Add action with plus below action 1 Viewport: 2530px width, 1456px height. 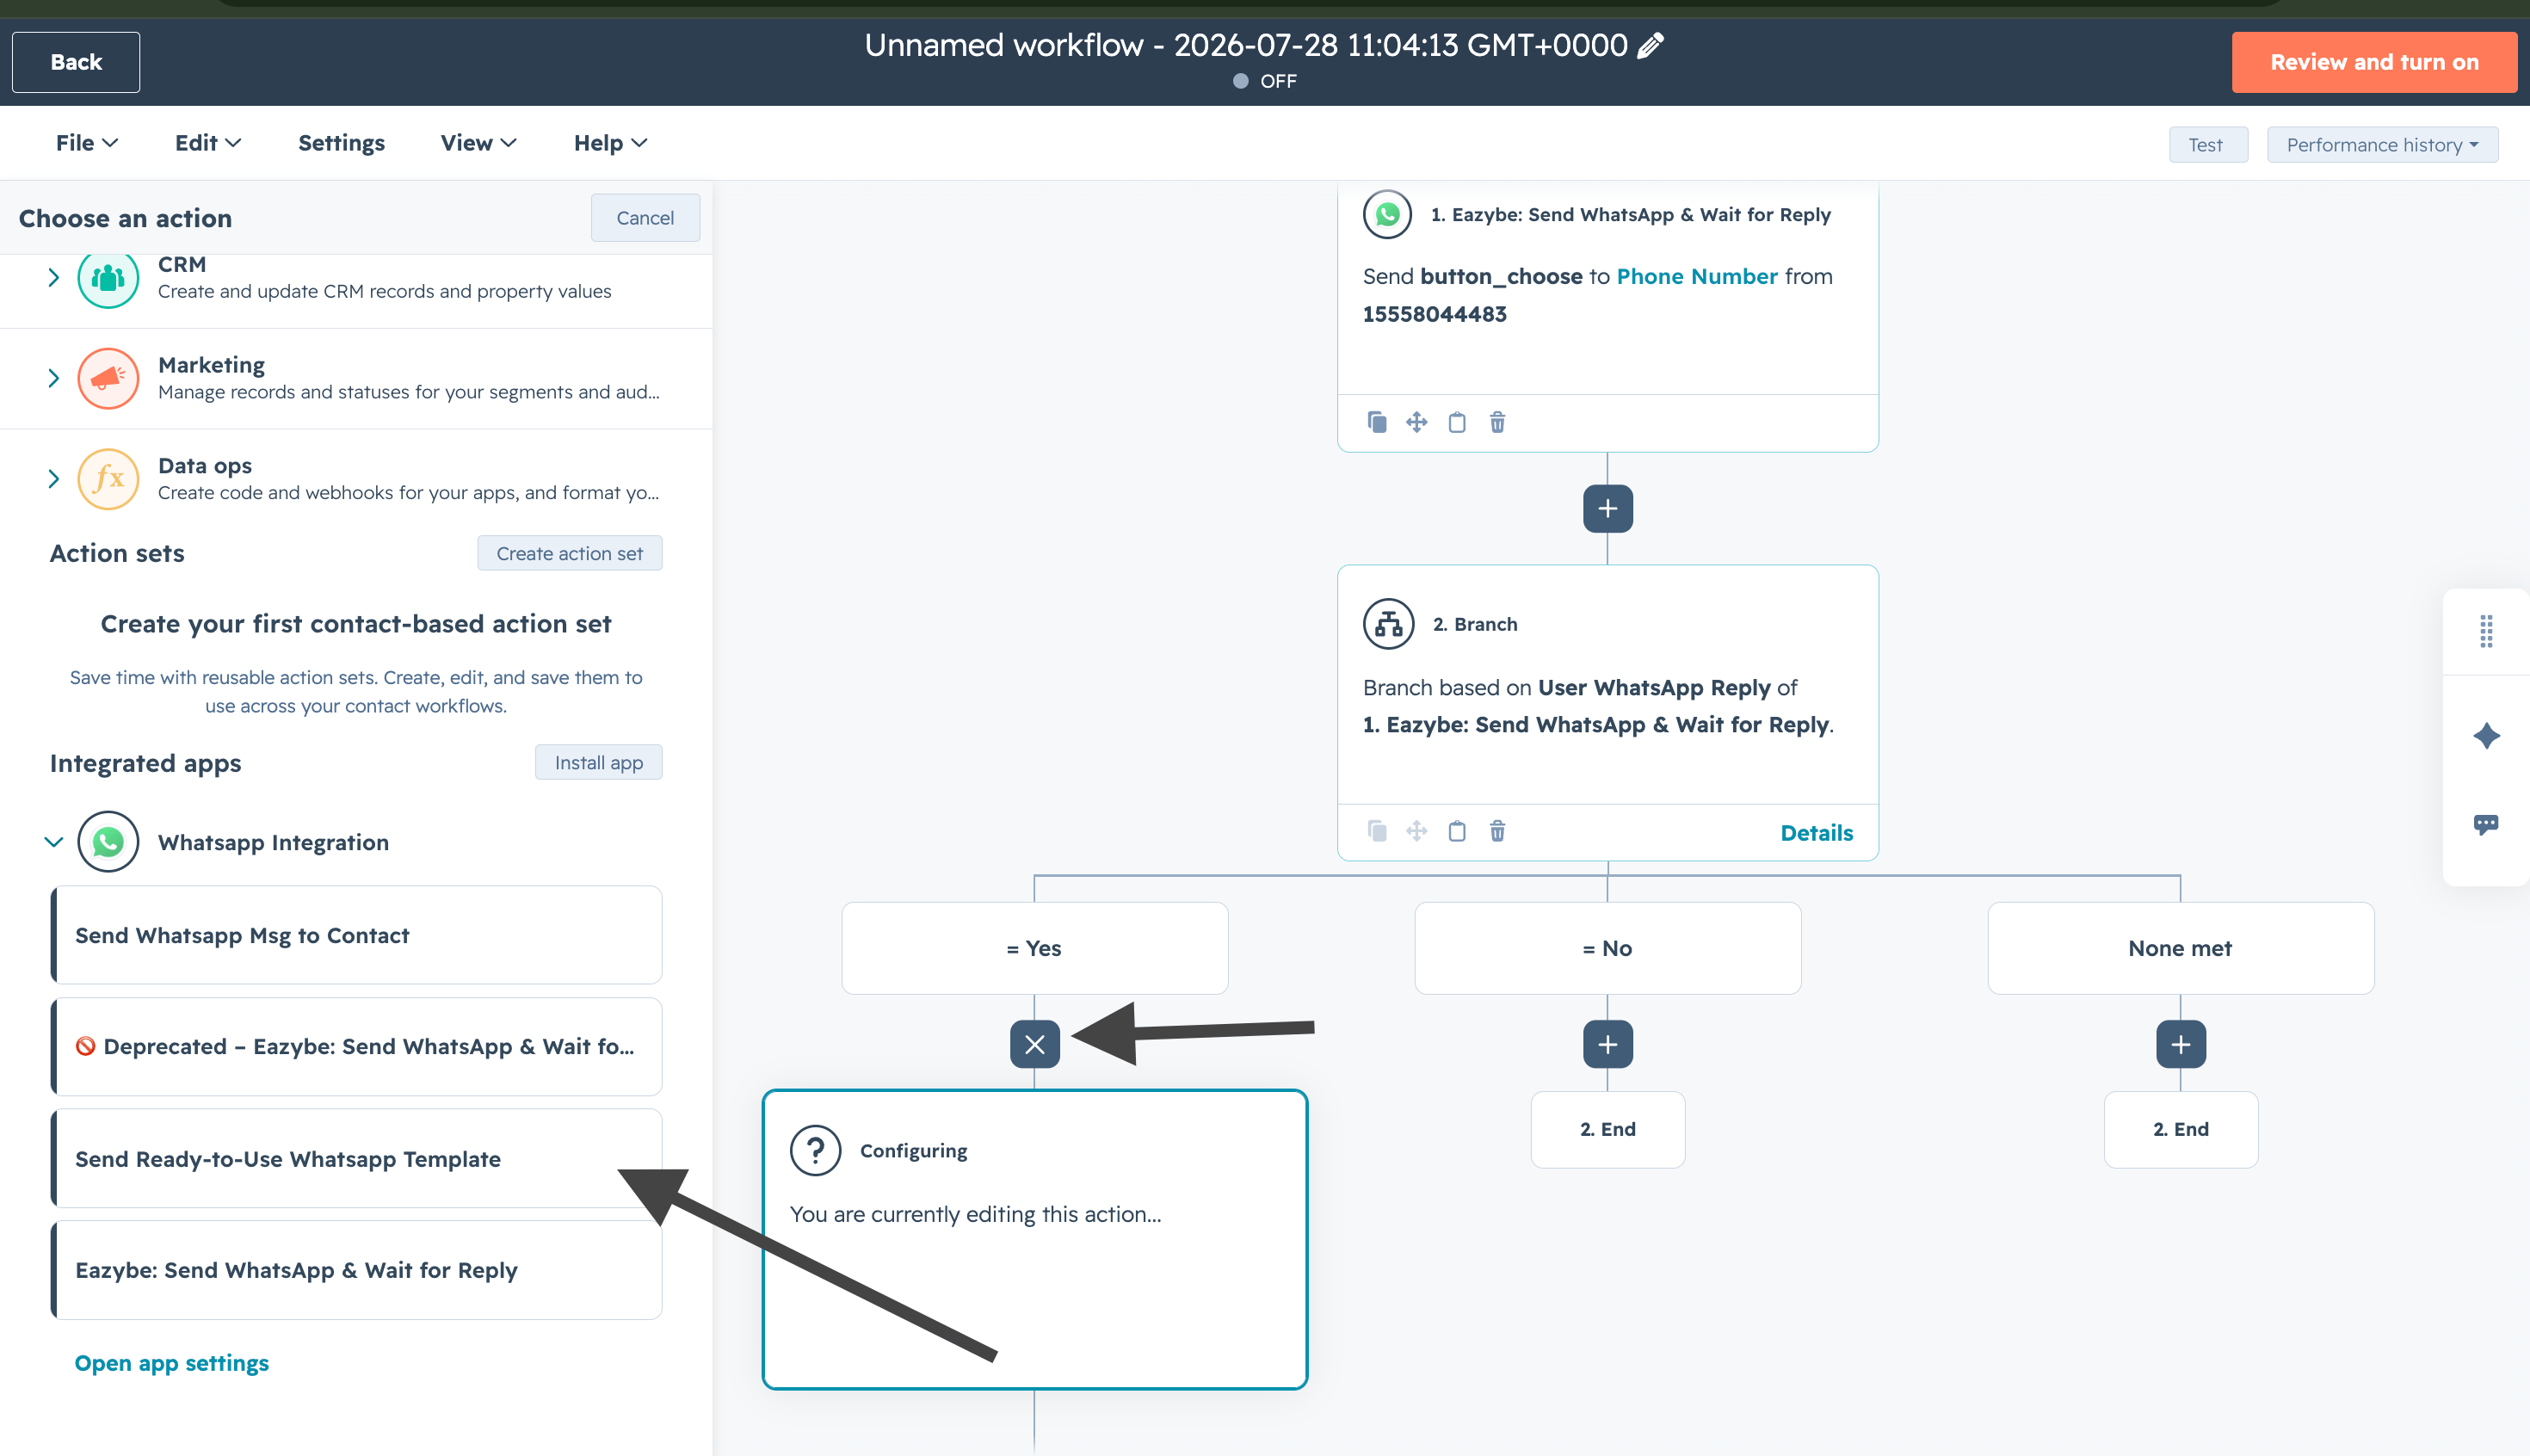1607,509
